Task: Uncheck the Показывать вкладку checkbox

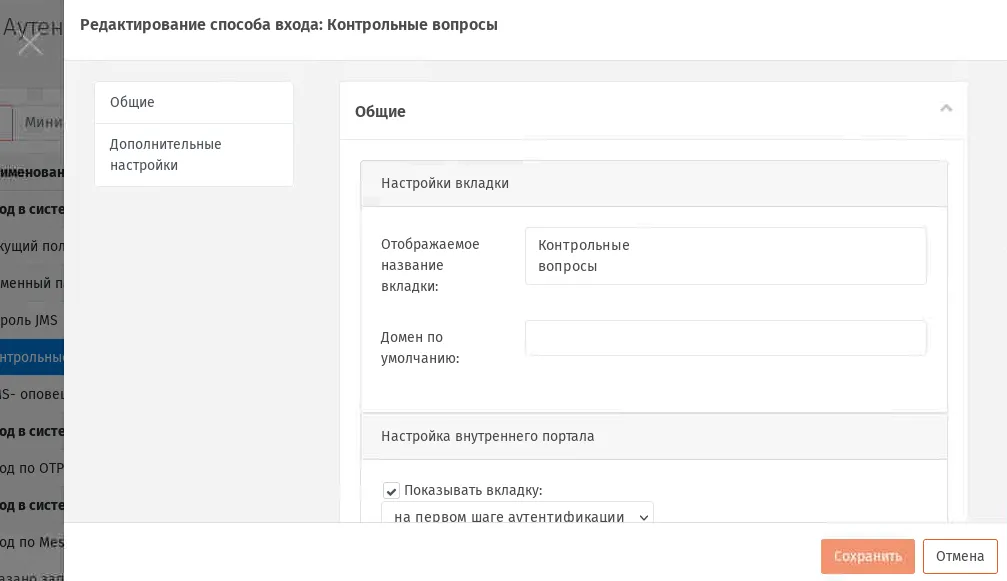Action: [x=391, y=491]
